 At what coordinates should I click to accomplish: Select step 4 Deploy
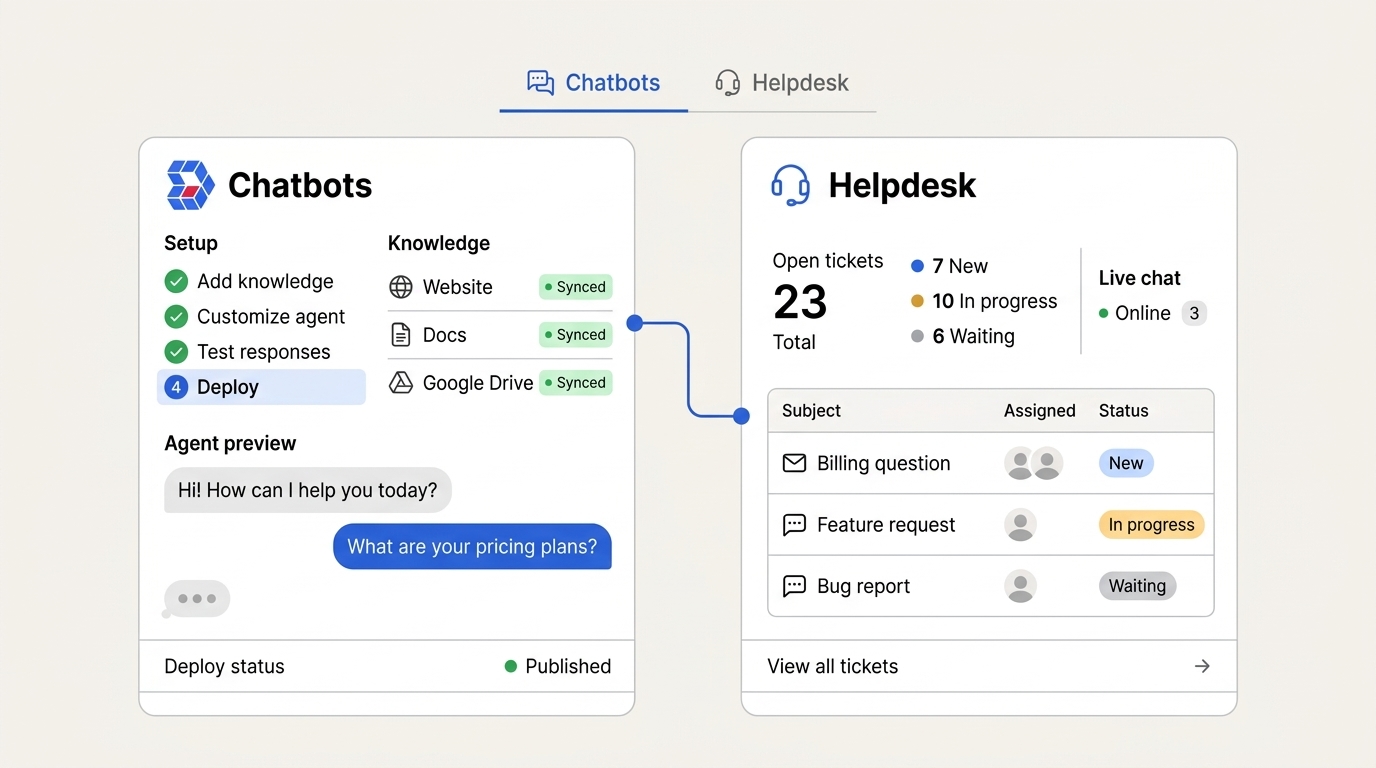coord(261,387)
